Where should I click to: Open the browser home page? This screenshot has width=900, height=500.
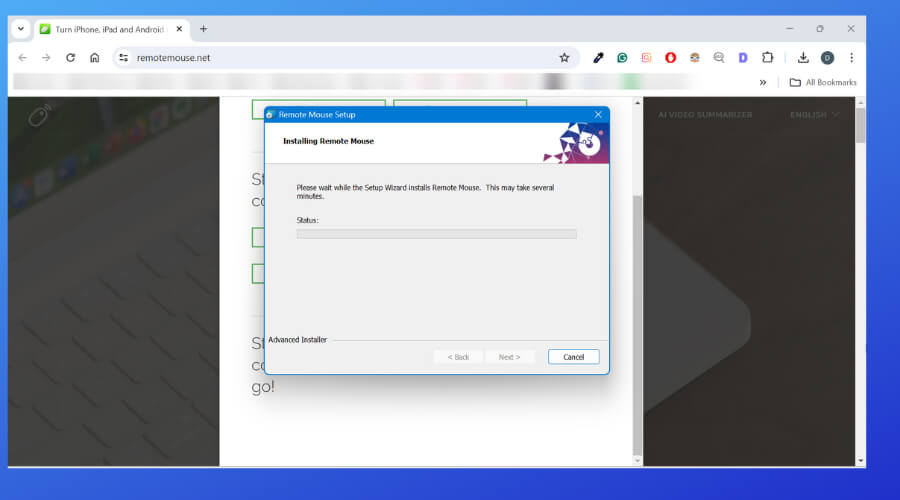coord(95,57)
